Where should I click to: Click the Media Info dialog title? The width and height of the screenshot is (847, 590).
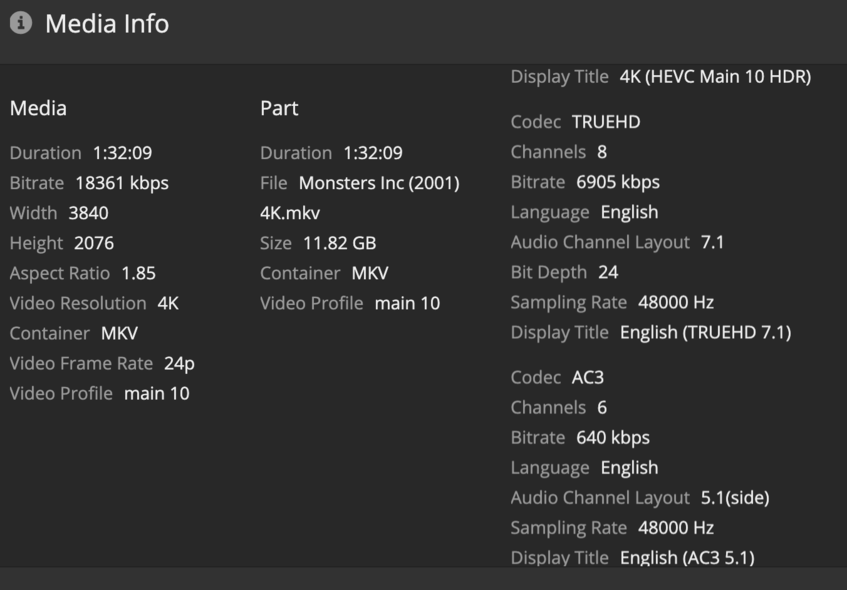107,24
